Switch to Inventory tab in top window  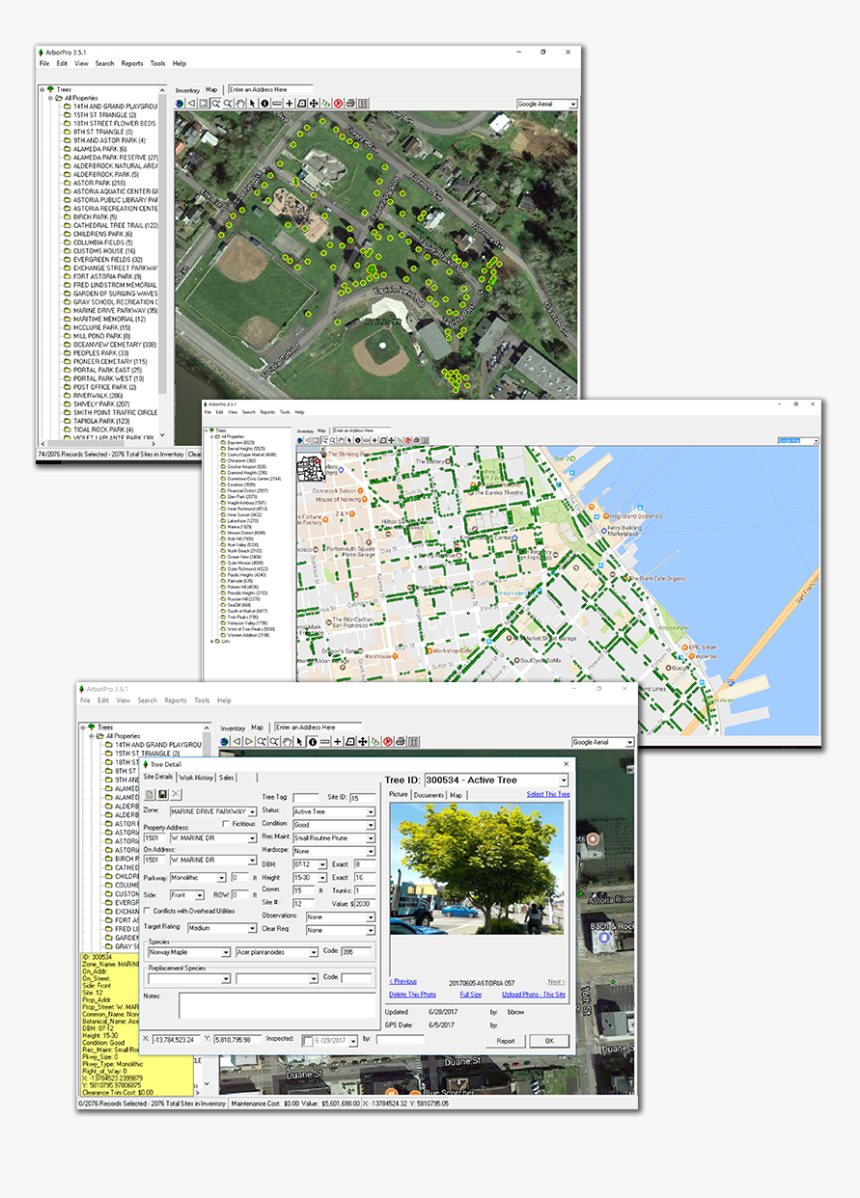(187, 90)
